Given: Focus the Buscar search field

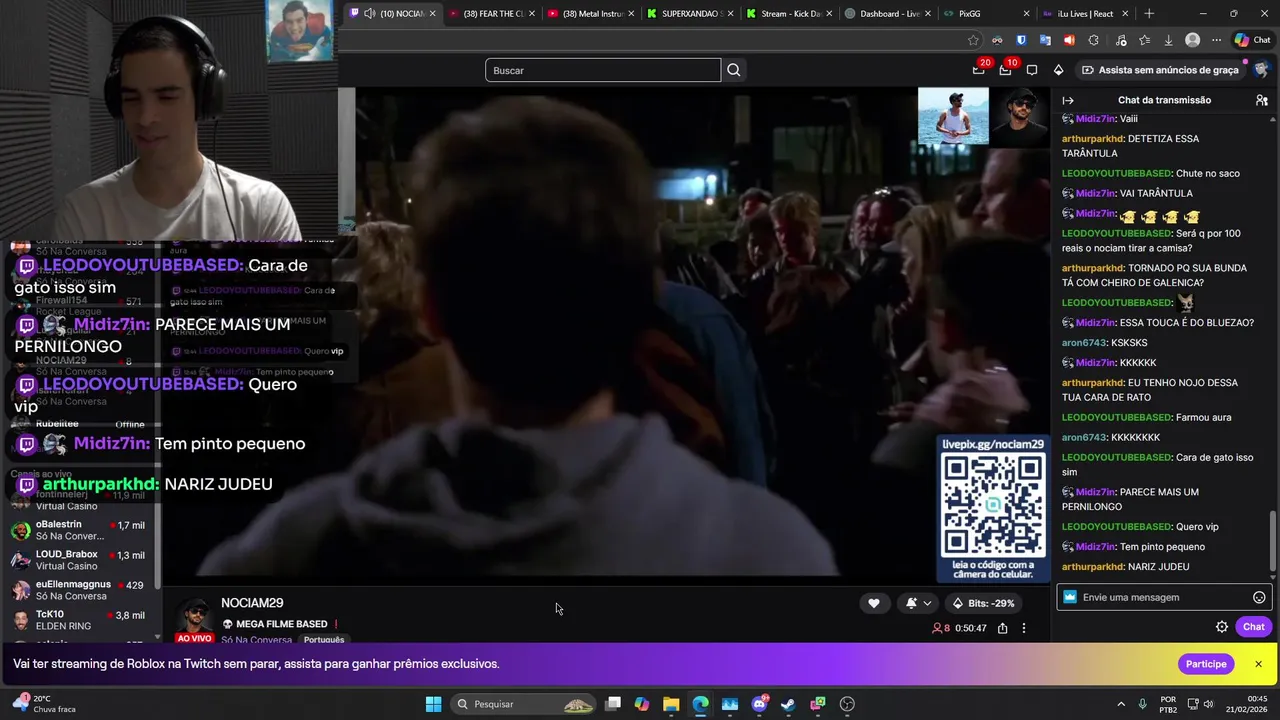Looking at the screenshot, I should tap(603, 70).
